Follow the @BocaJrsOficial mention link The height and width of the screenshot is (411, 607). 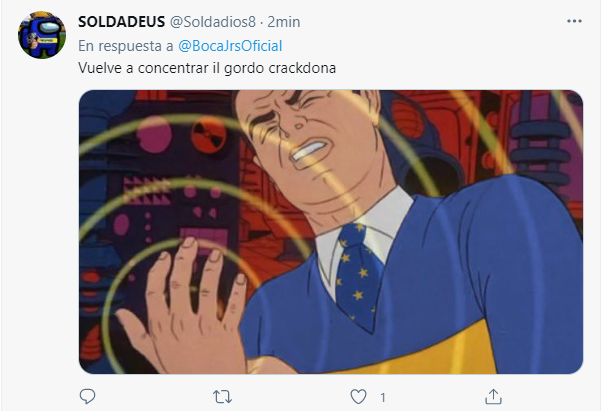point(230,46)
